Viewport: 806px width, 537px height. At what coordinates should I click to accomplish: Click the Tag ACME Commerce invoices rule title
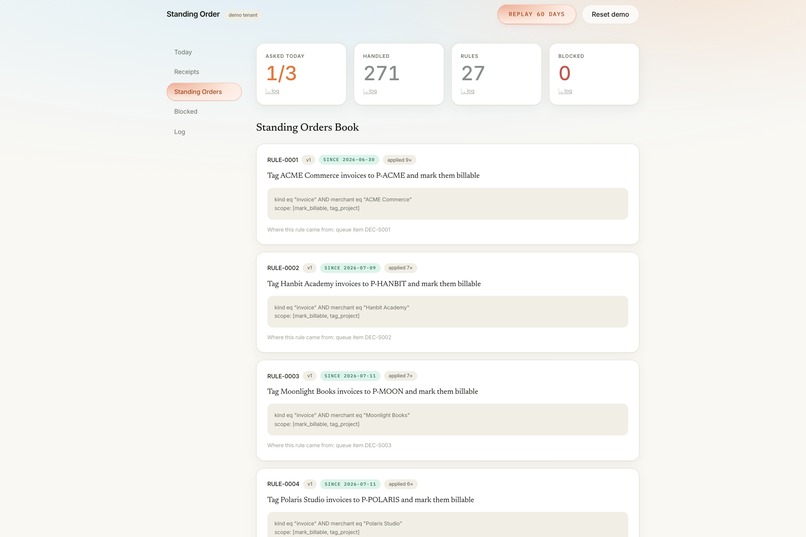tap(373, 175)
